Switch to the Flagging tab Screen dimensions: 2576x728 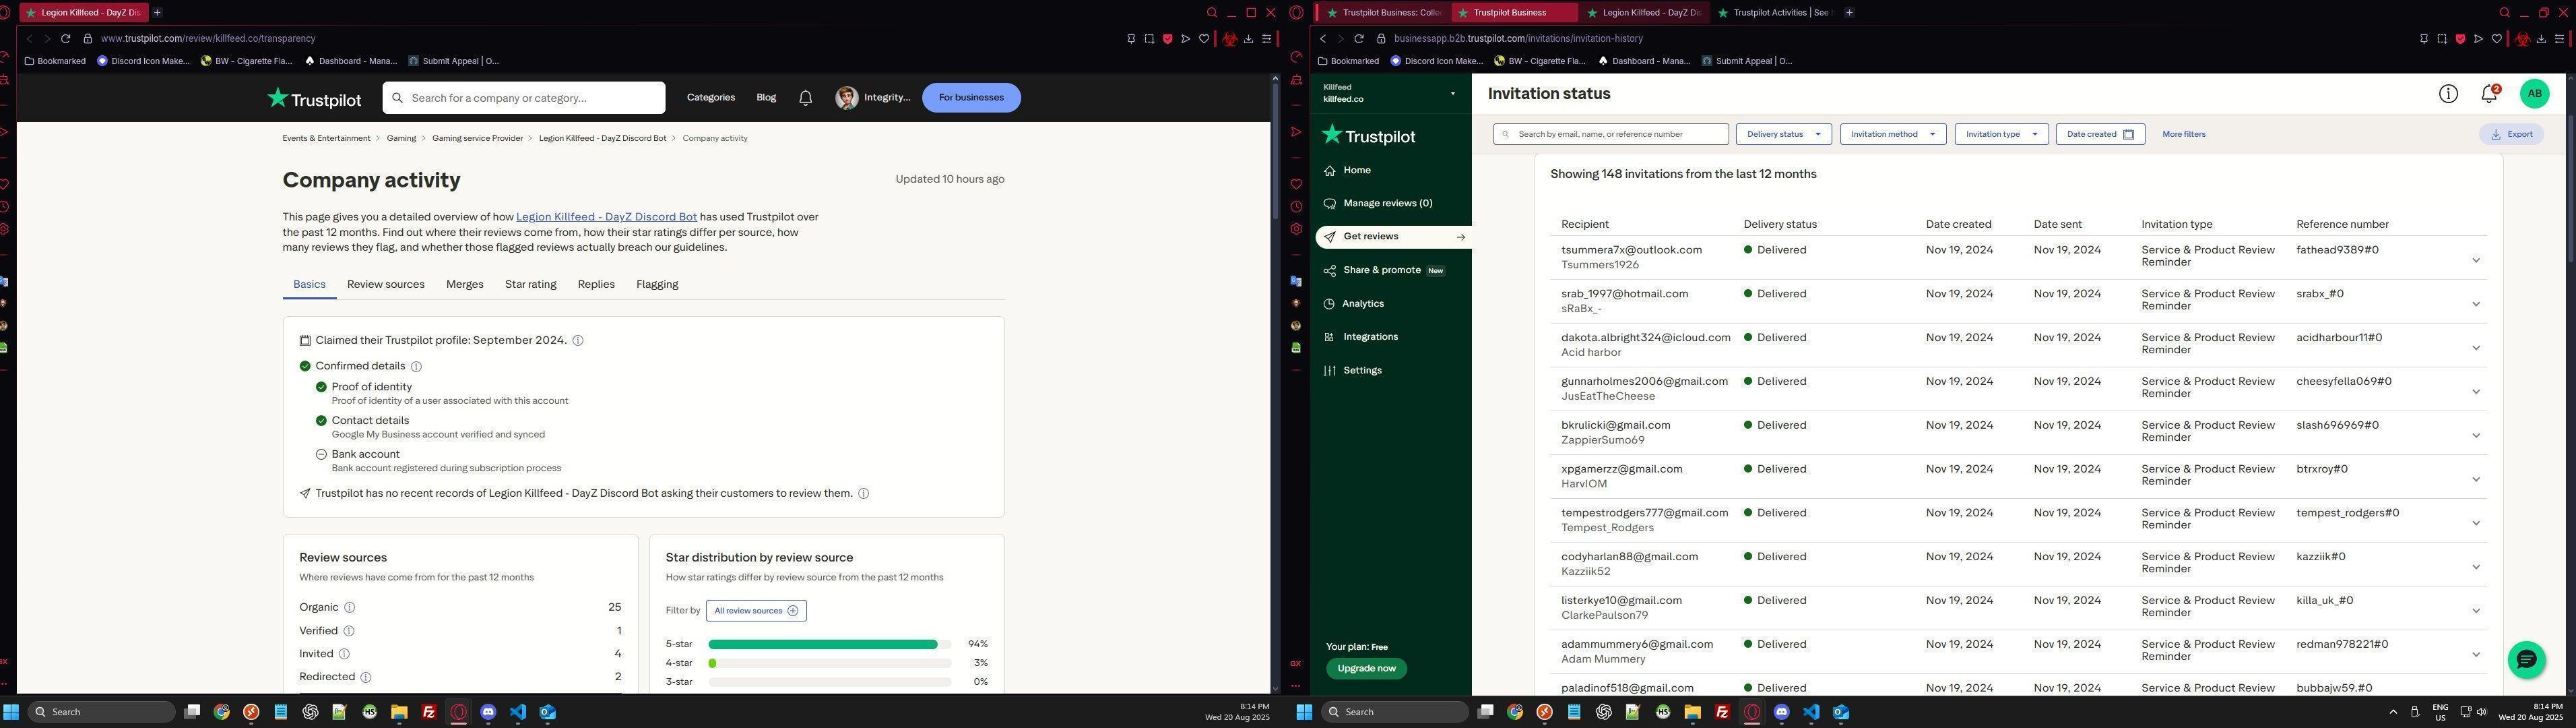coord(657,285)
